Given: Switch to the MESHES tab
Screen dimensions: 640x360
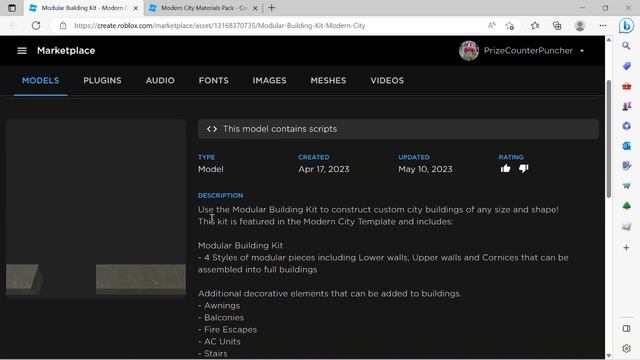Looking at the screenshot, I should 328,81.
